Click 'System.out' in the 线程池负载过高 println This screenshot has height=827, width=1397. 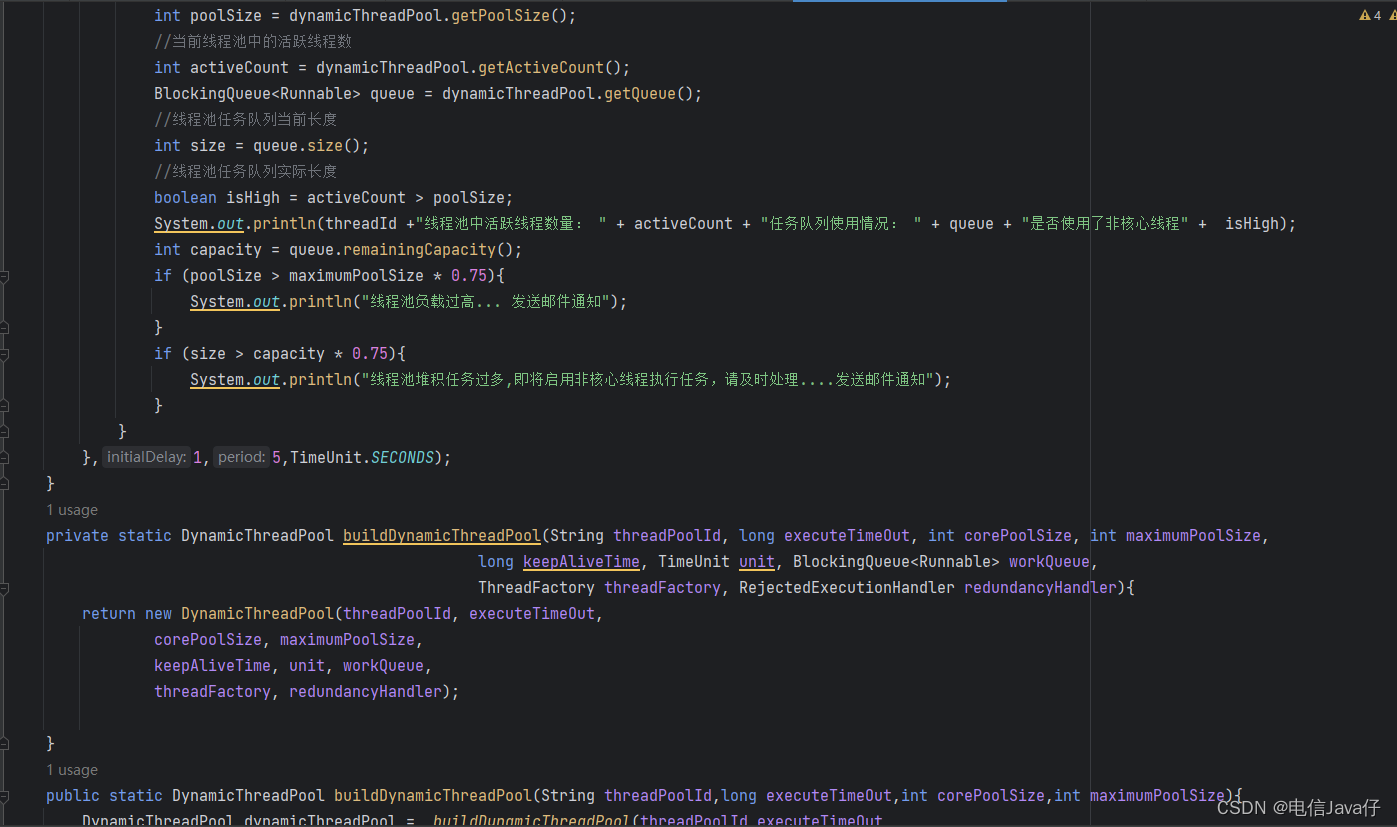point(235,302)
